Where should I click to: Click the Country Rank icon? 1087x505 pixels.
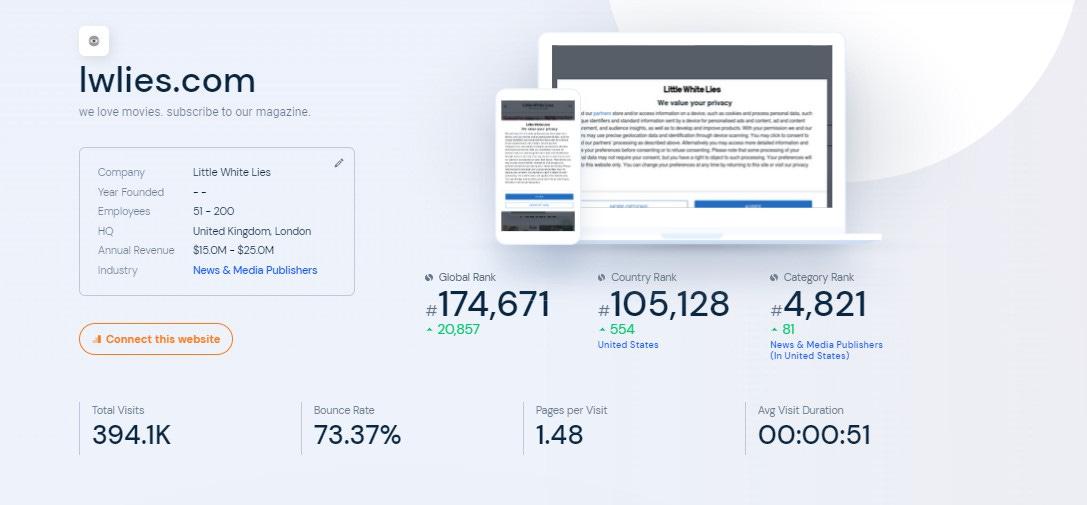coord(602,277)
